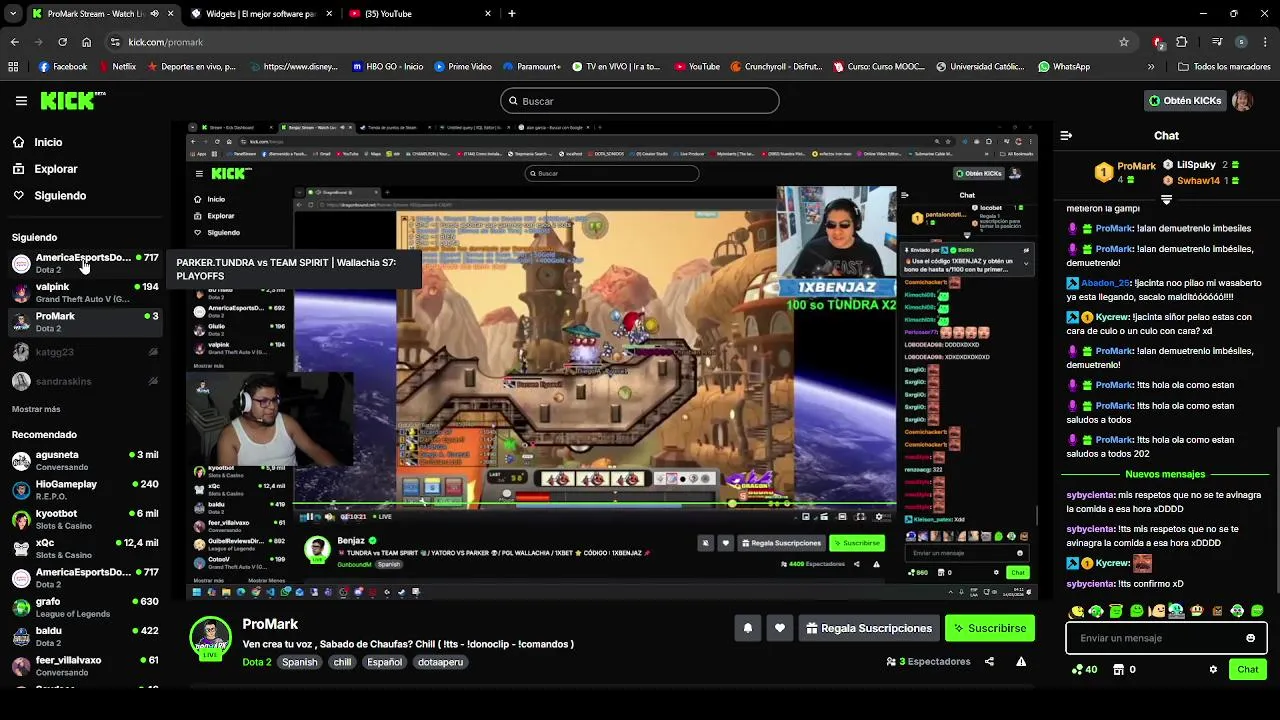The image size is (1280, 720).
Task: Insert the yellow bee emote
Action: pyautogui.click(x=1077, y=611)
